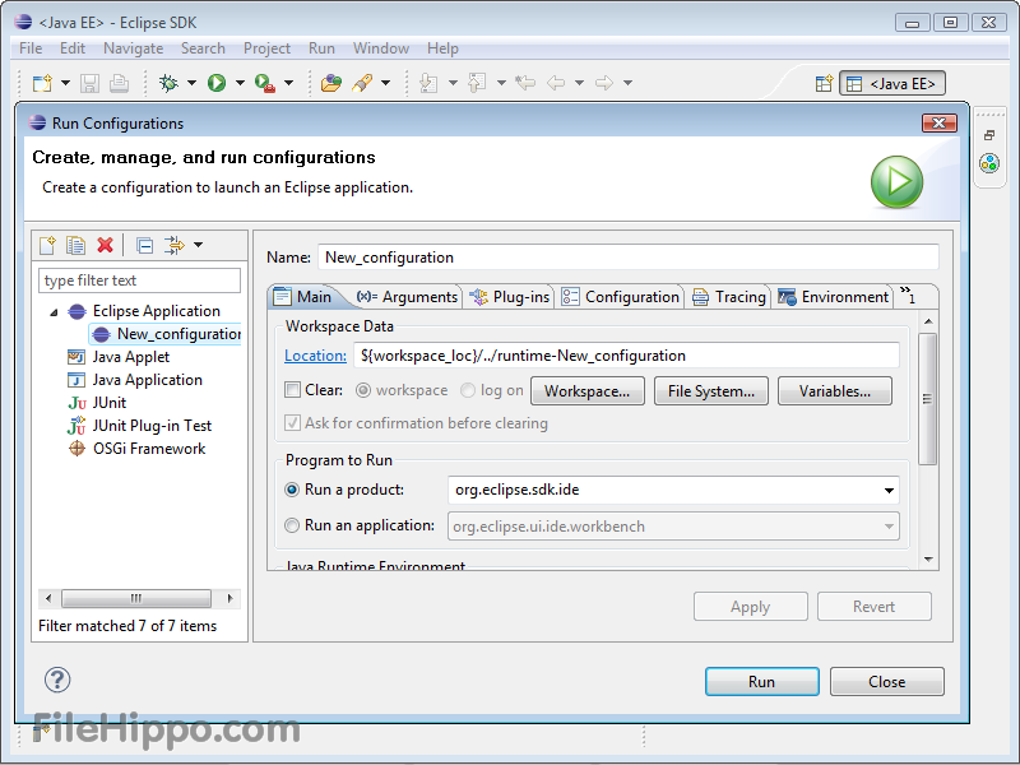Viewport: 1020px width, 765px height.
Task: Click the green Run icon in toolbar
Action: (216, 83)
